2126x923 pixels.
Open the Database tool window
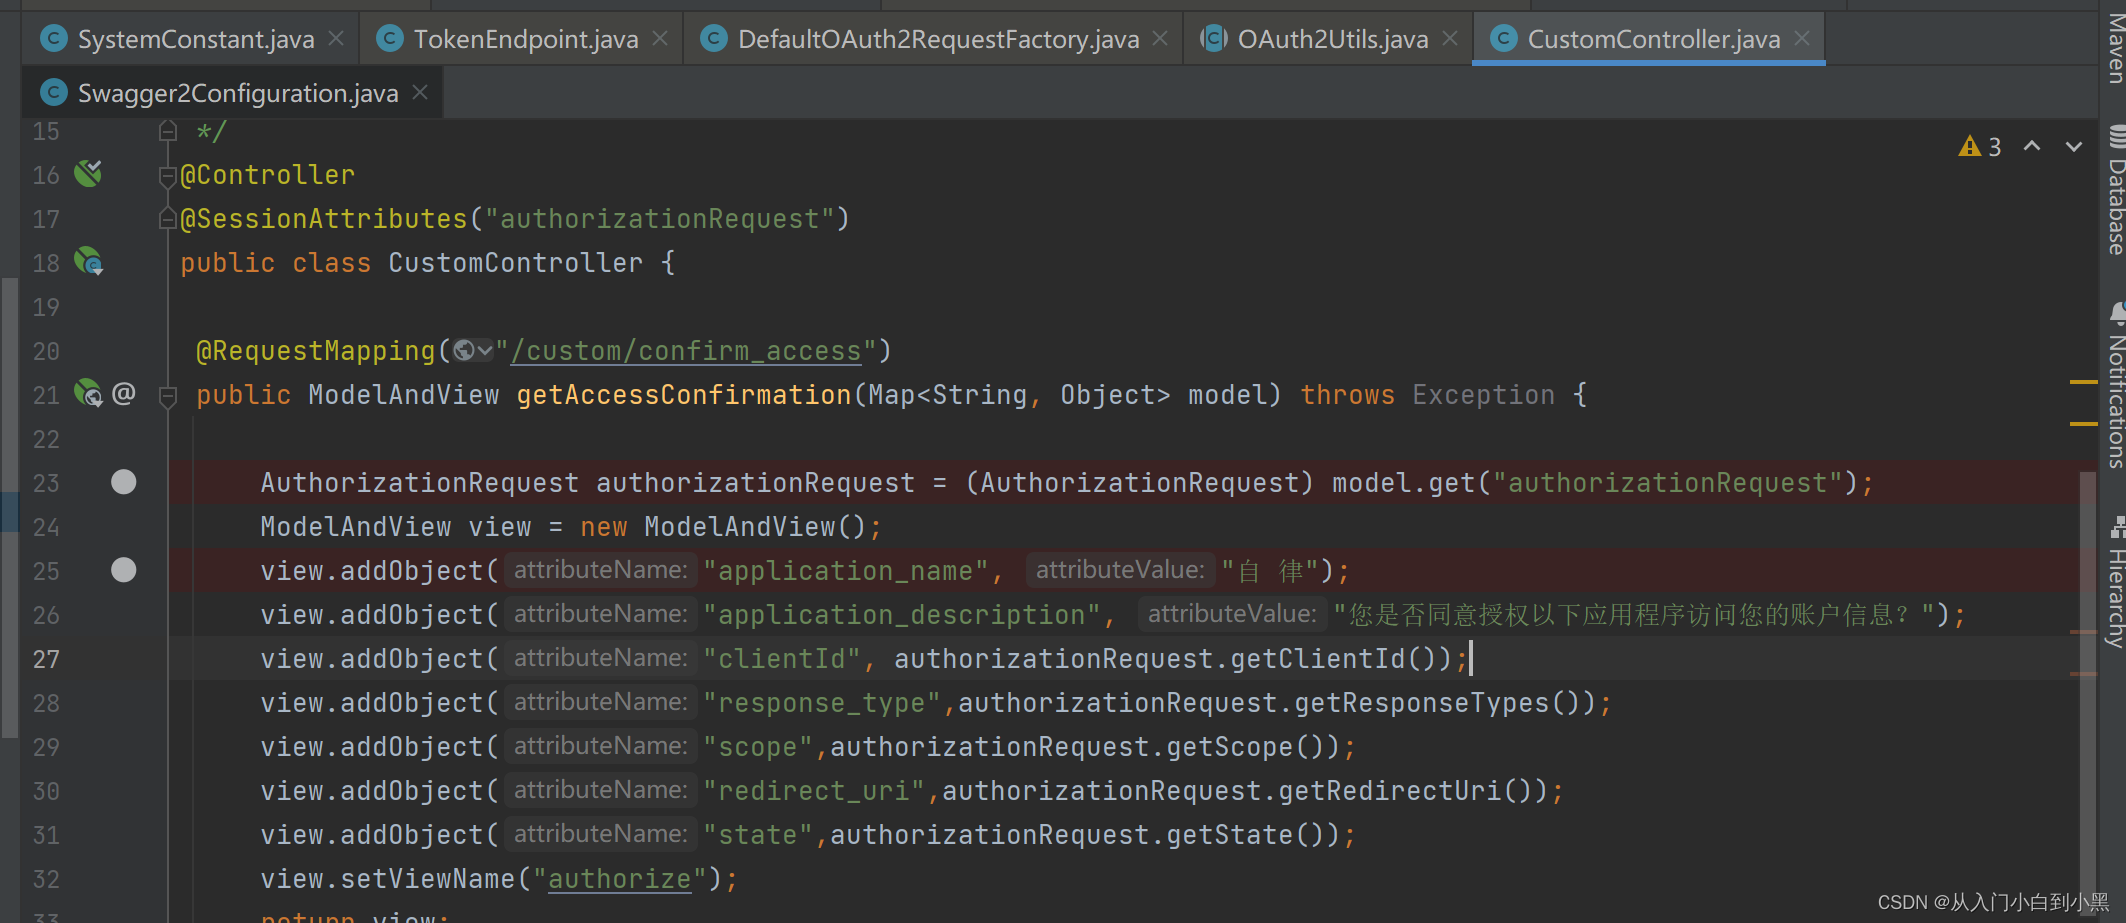2114,190
